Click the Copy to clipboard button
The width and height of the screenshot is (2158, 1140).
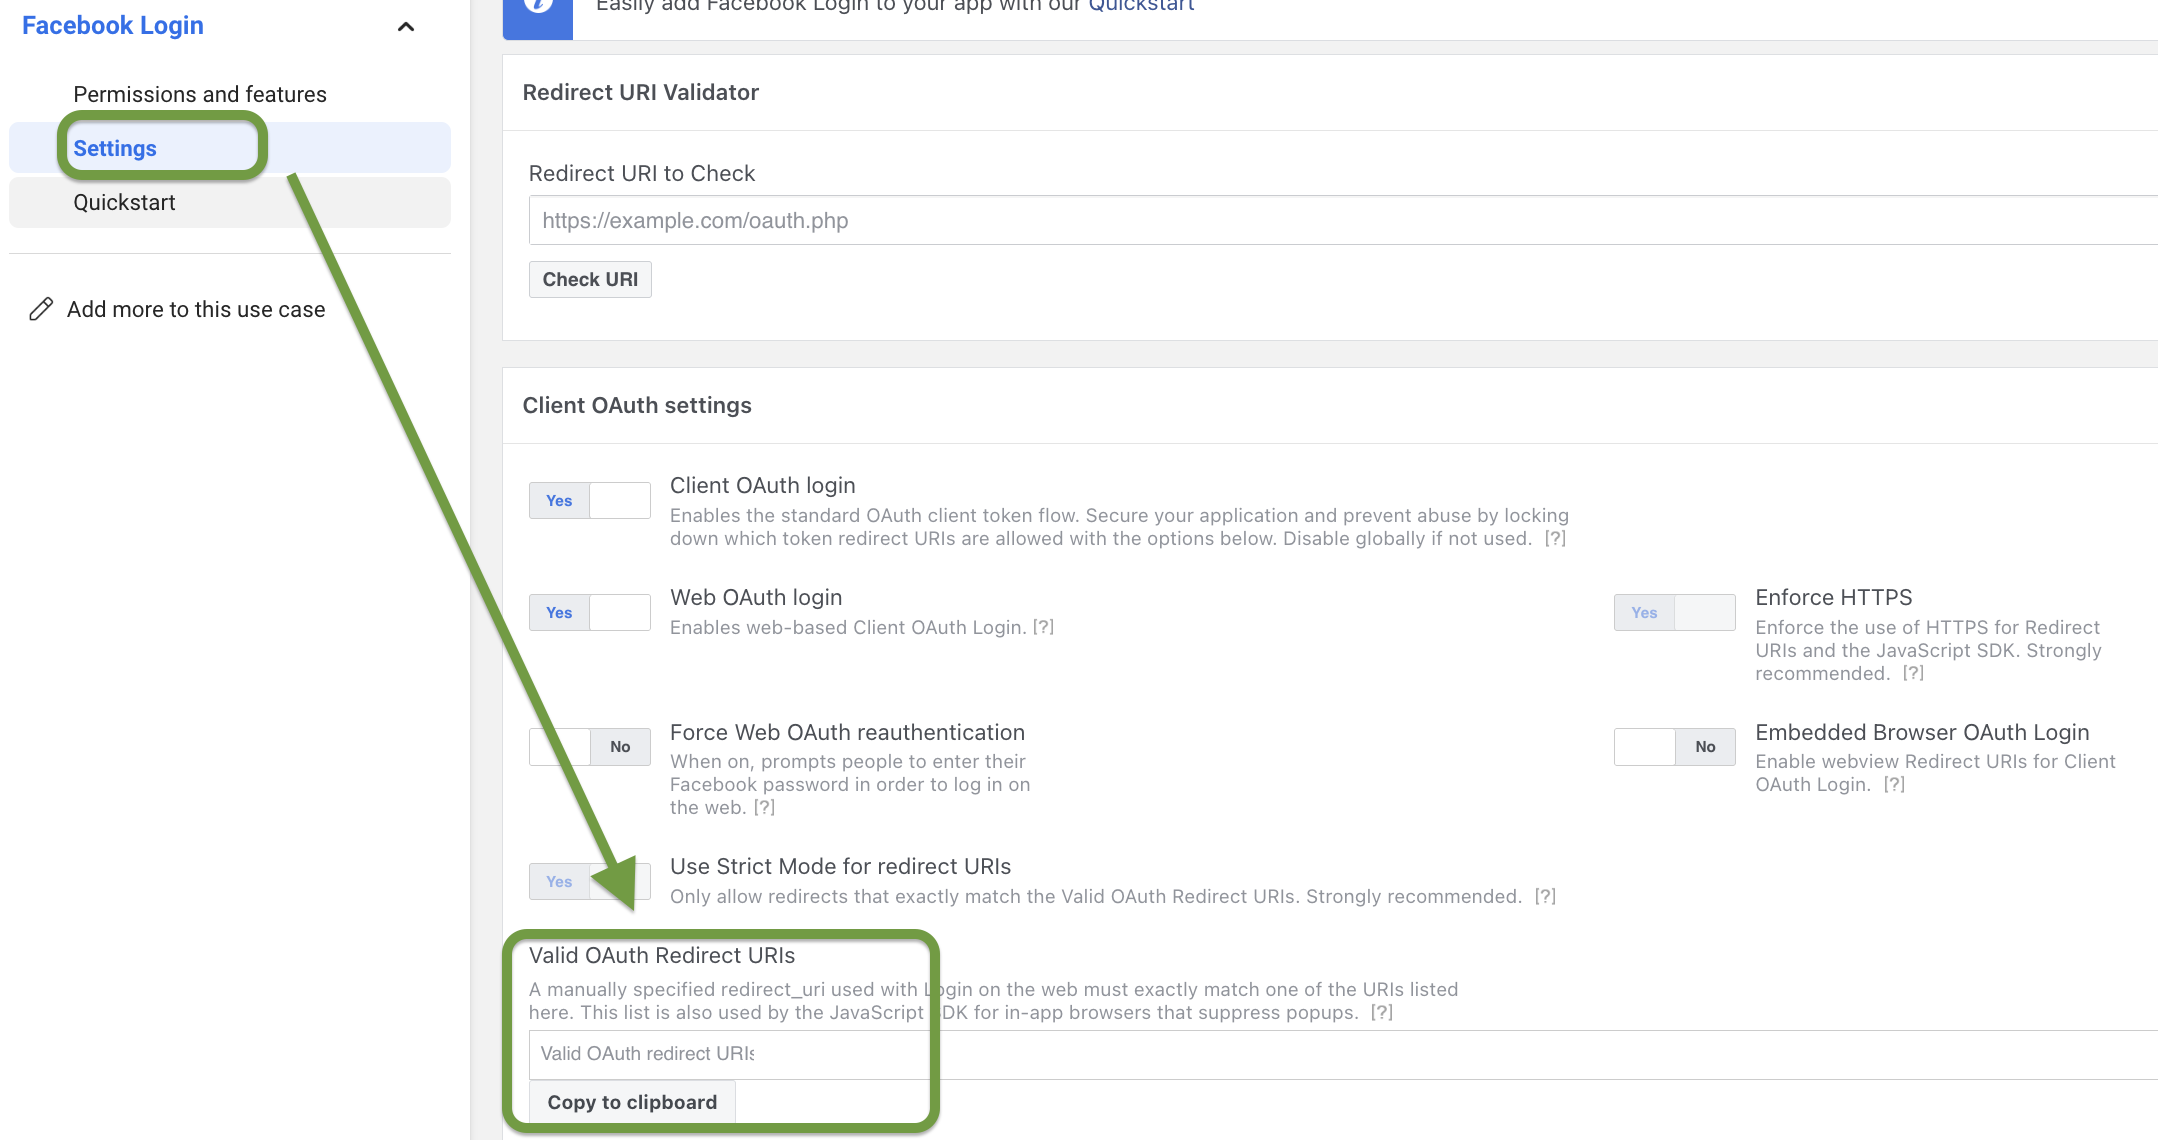(632, 1102)
